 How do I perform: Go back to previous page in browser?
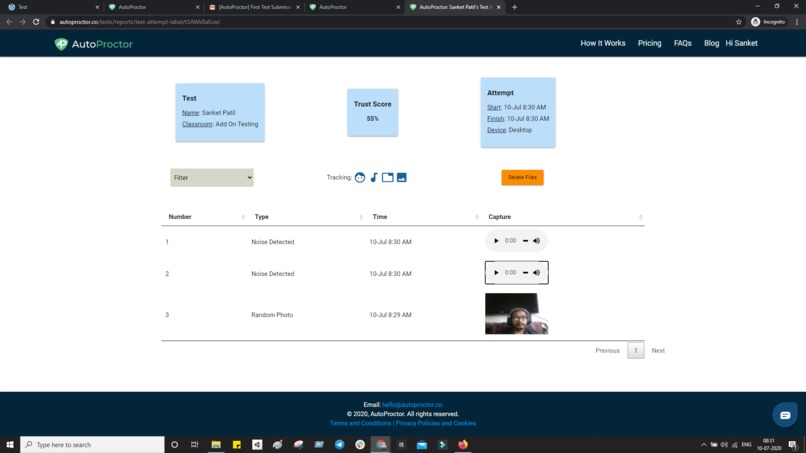pyautogui.click(x=9, y=22)
